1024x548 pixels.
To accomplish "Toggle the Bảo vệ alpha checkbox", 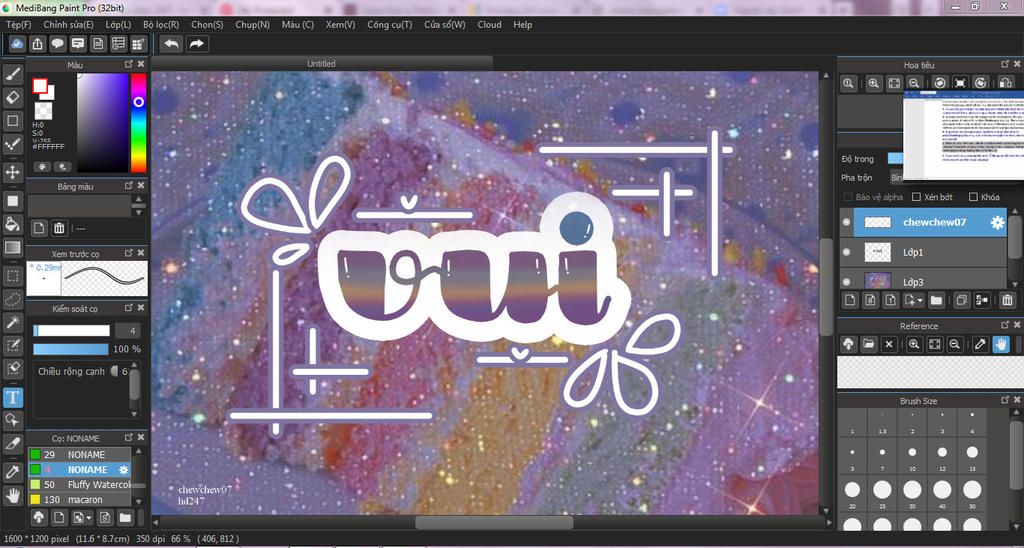I will [x=848, y=197].
